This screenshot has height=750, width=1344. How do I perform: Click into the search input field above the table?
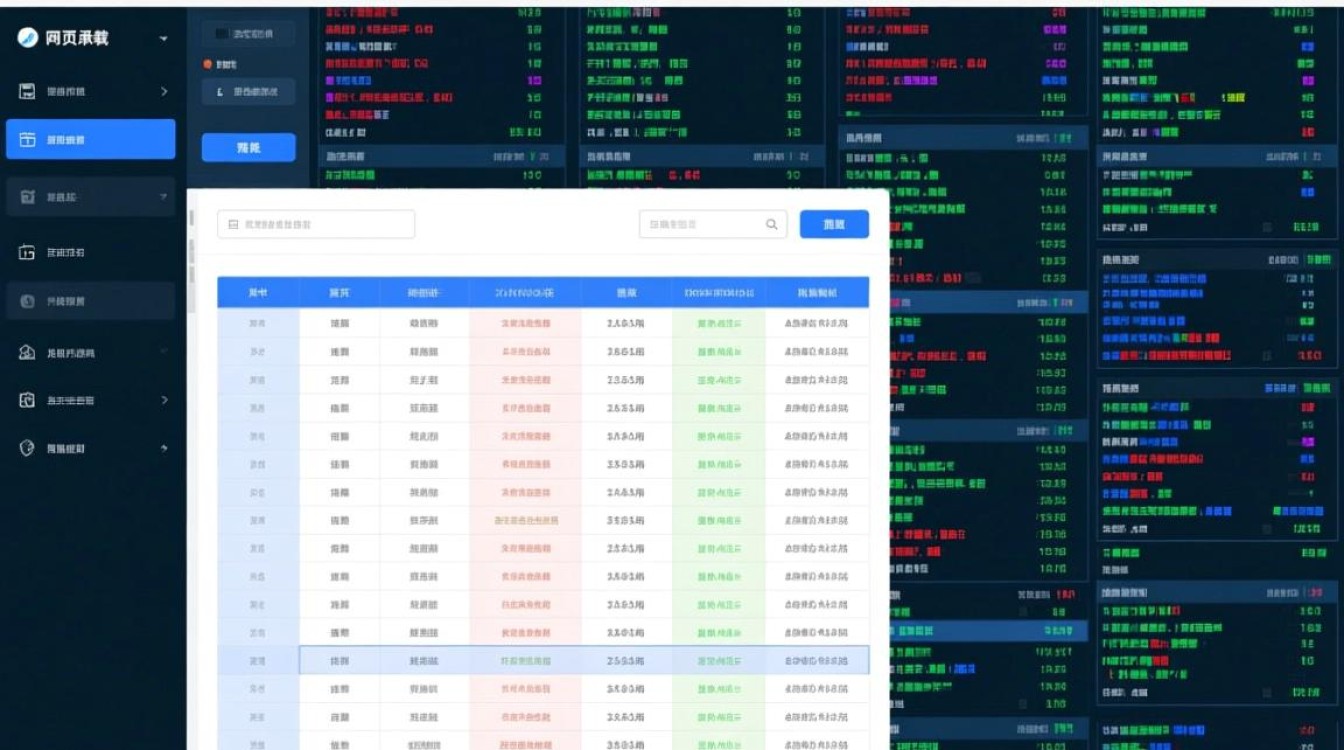[x=700, y=225]
